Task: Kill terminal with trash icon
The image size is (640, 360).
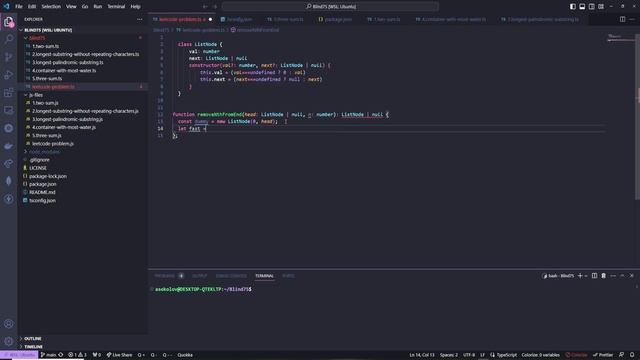Action: coord(604,276)
